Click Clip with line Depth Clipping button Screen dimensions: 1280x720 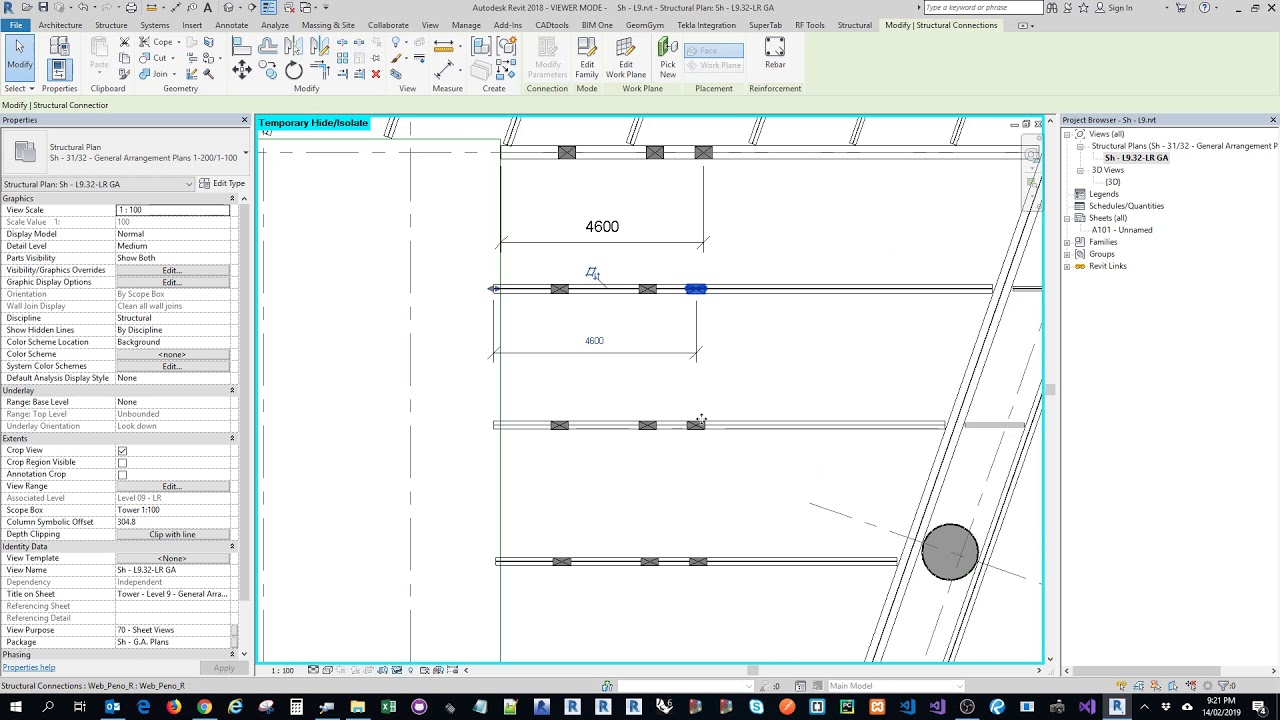pos(172,534)
